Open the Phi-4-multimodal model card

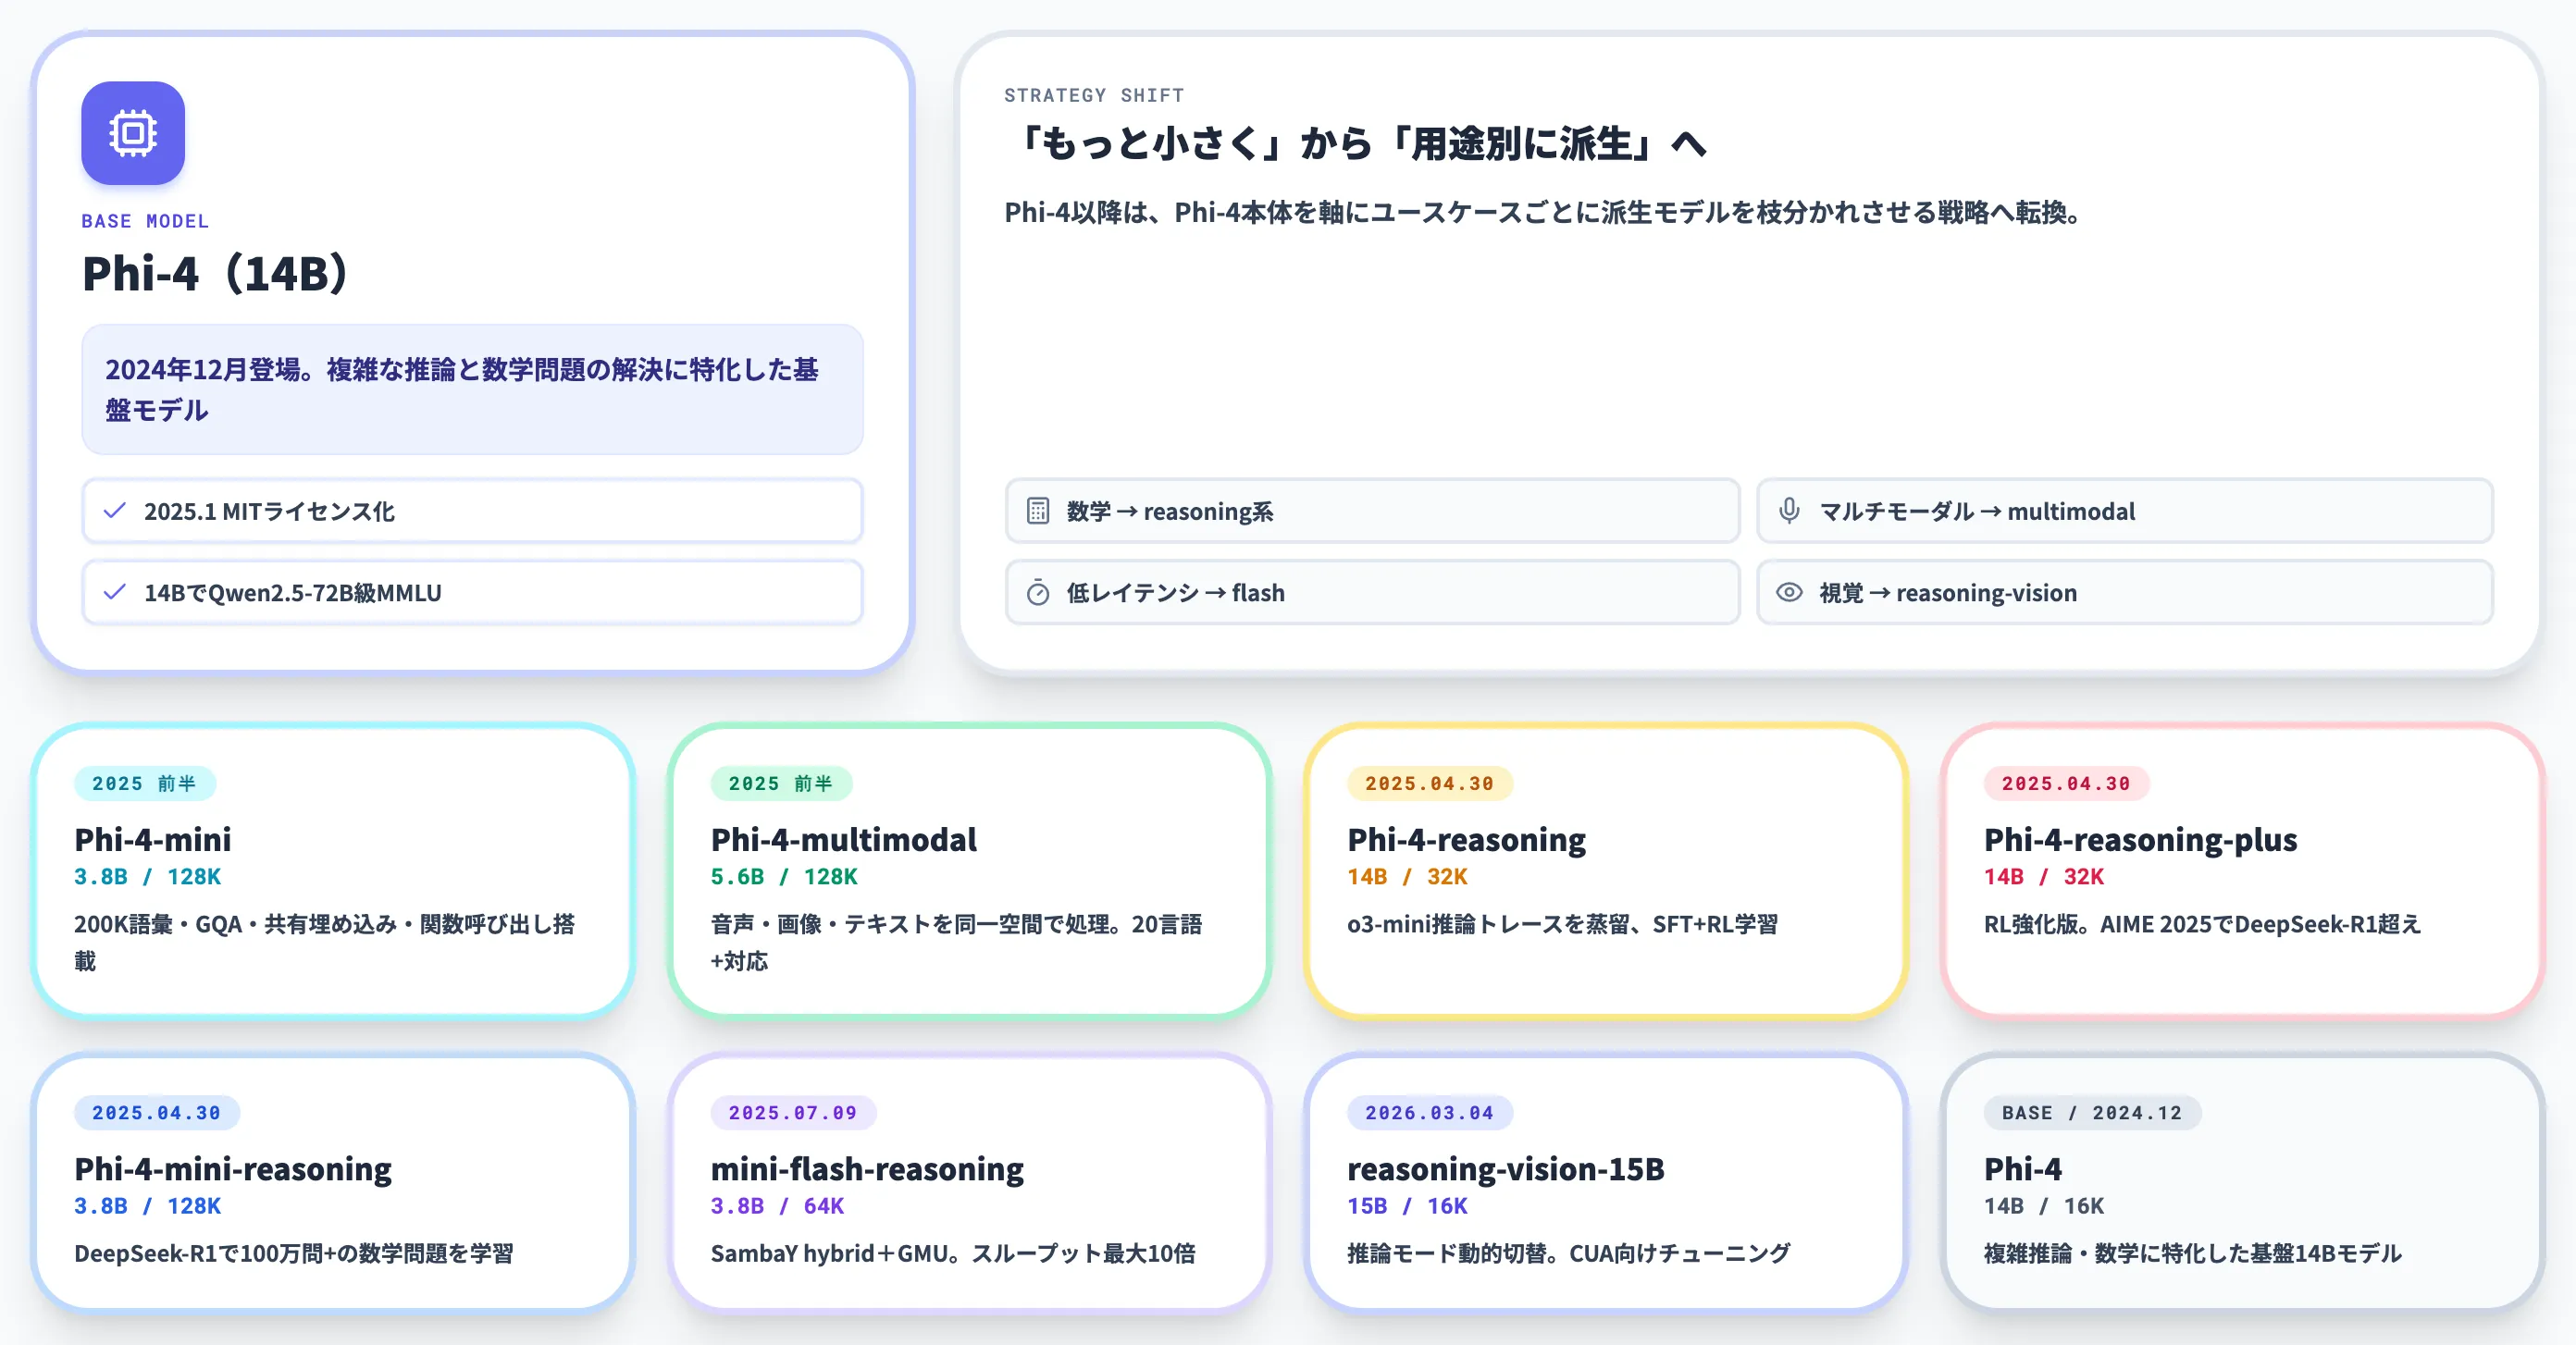(969, 870)
